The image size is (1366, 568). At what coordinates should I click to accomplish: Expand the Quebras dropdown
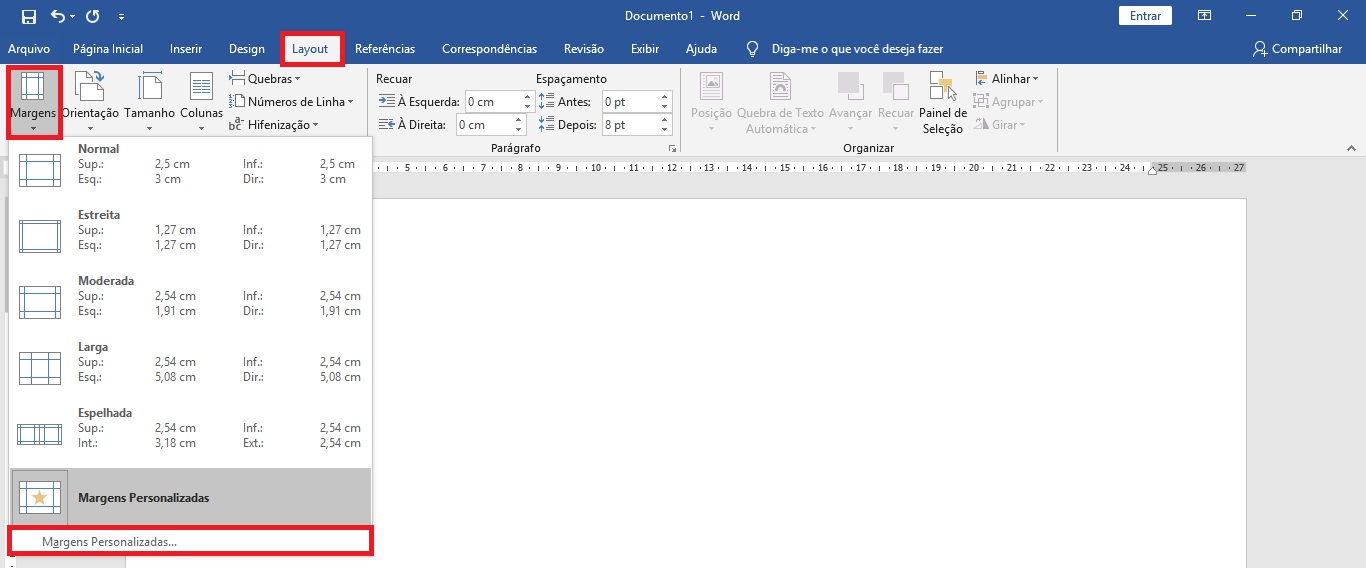[265, 79]
